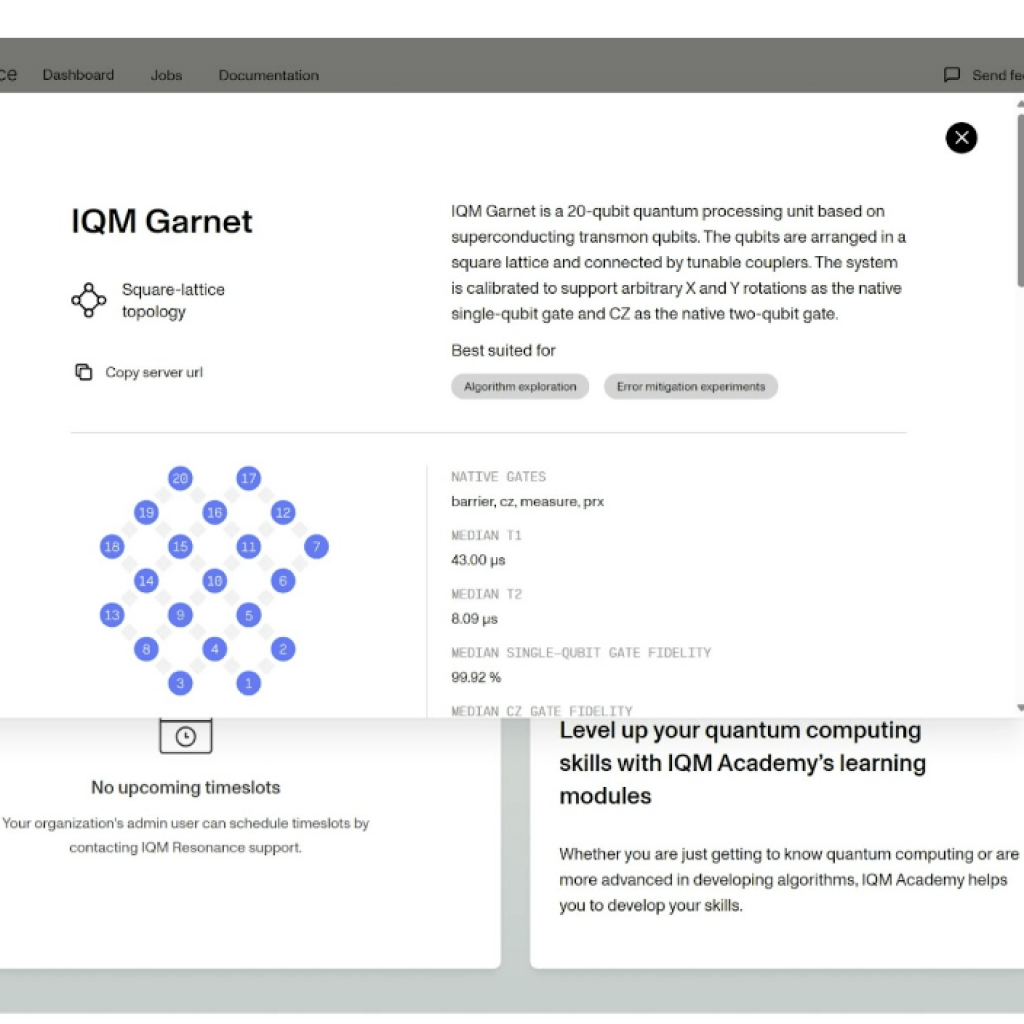Select qubit 20 in the lattice diagram
Viewport: 1024px width, 1024px height.
[x=180, y=478]
